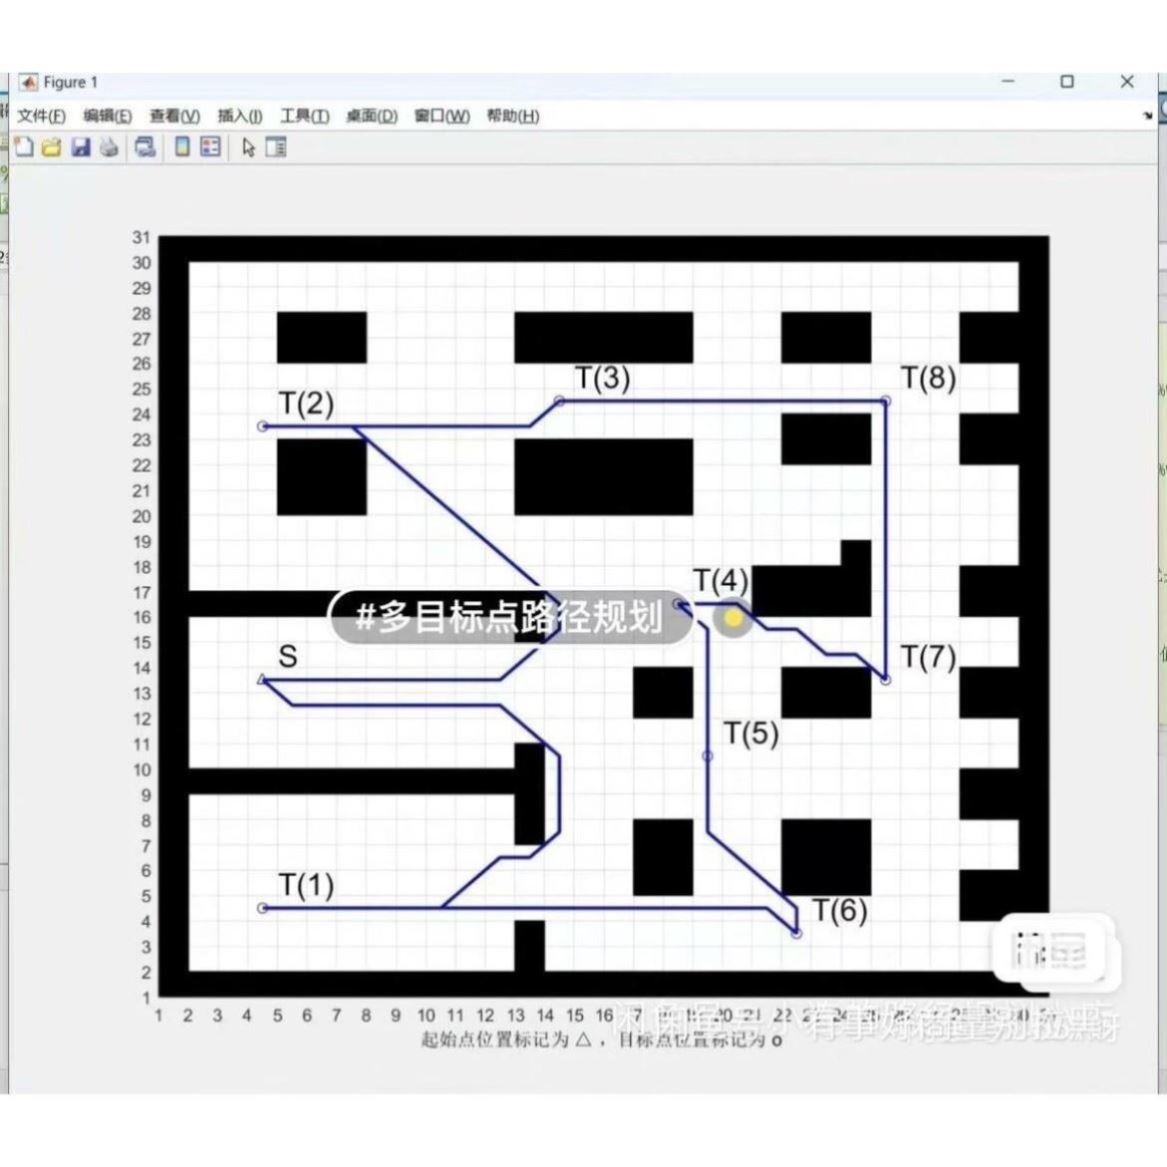Select the T(6) path endpoint marker
Image resolution: width=1167 pixels, height=1167 pixels.
797,932
